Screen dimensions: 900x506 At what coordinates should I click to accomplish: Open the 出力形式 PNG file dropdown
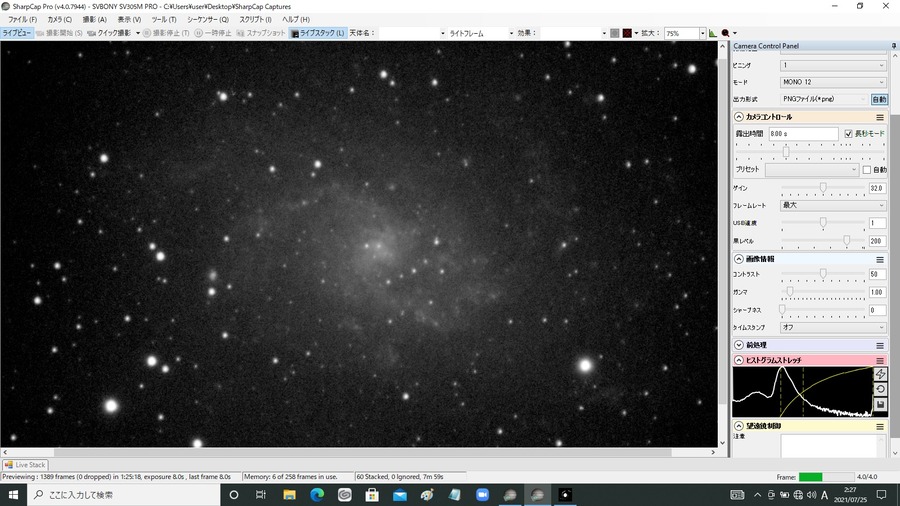click(x=824, y=99)
